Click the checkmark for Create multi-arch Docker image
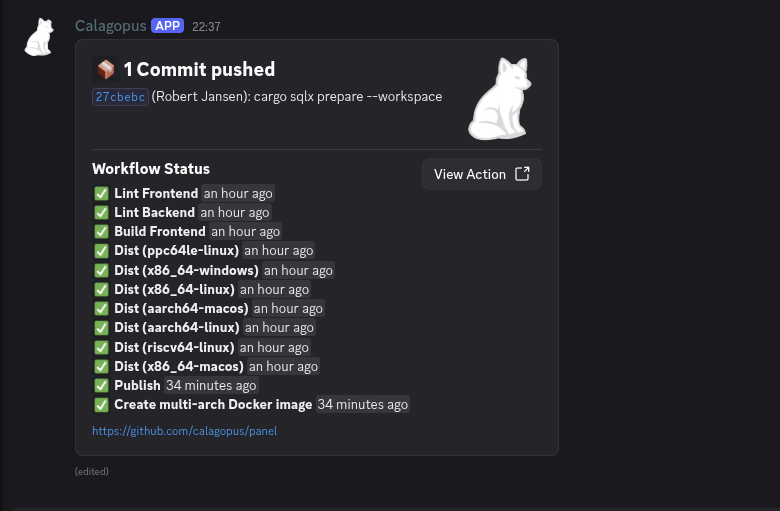 pos(101,405)
